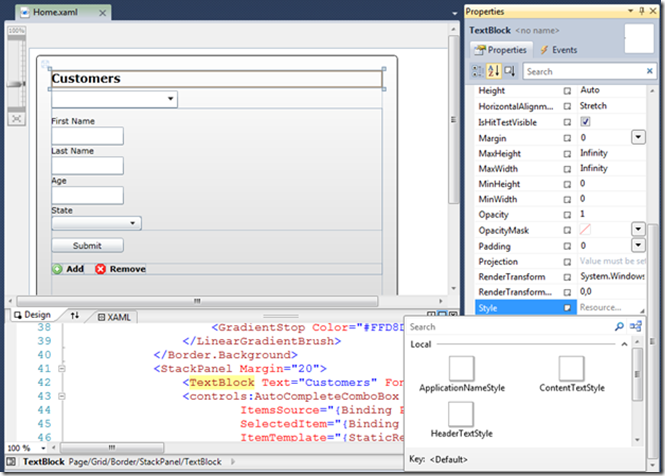Open the State combo box dropdown
This screenshot has height=476, width=665.
point(133,223)
